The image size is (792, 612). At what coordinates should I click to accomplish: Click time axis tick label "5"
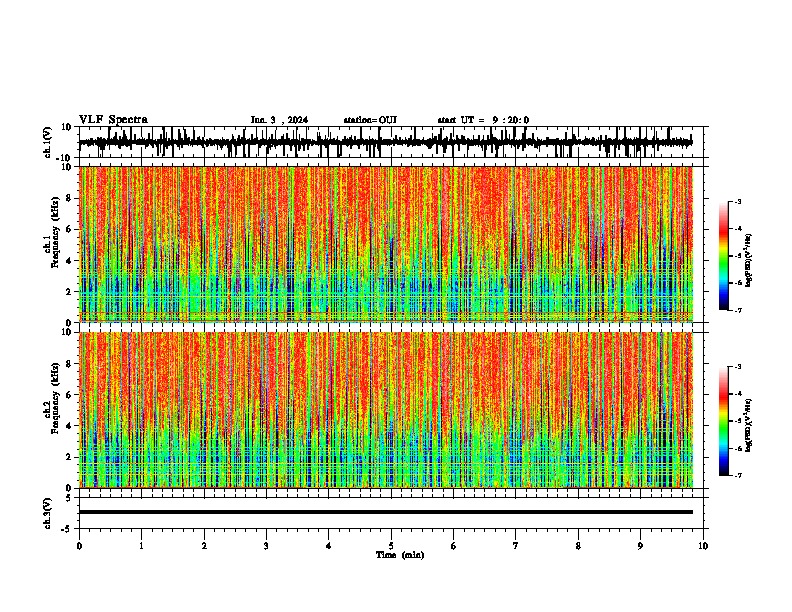pyautogui.click(x=391, y=546)
